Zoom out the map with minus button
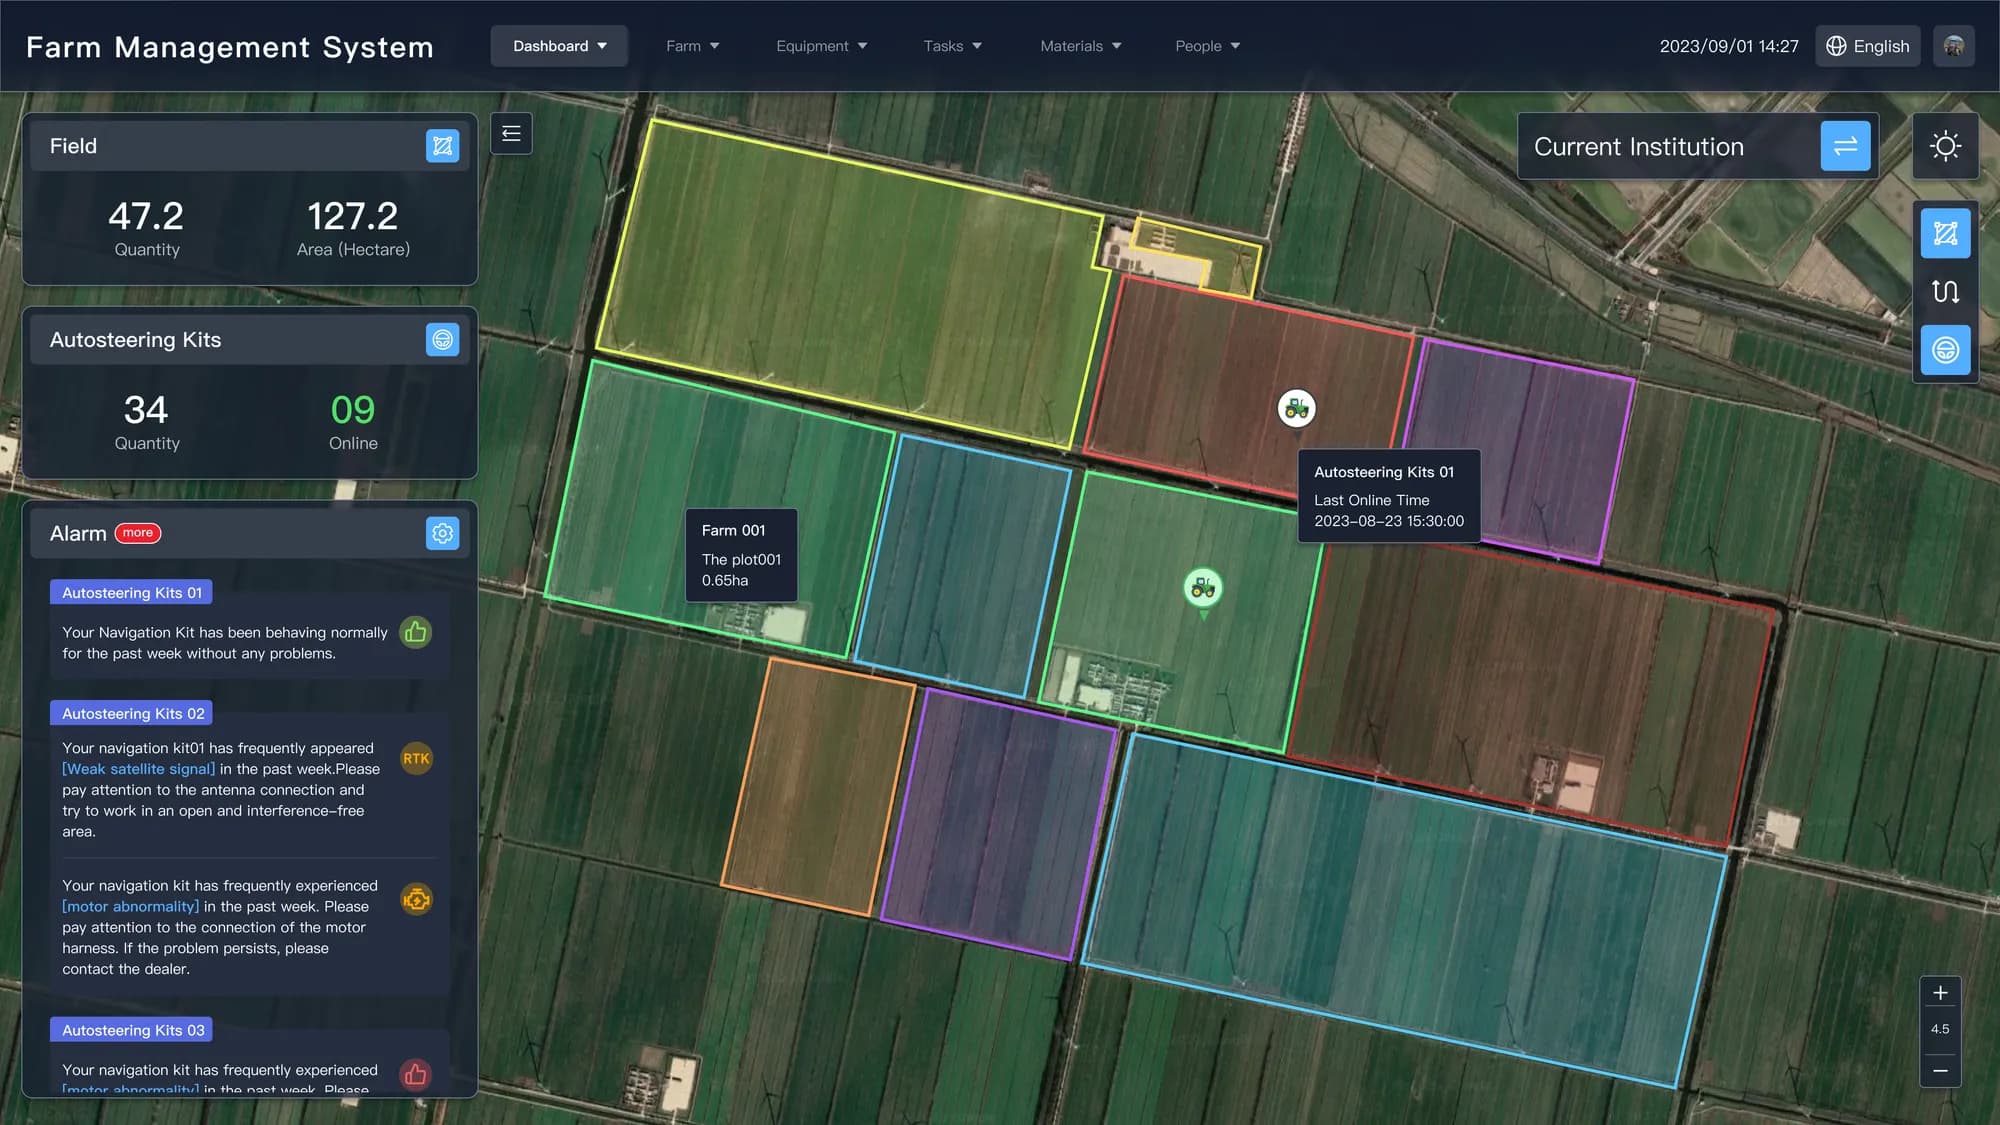 tap(1940, 1070)
